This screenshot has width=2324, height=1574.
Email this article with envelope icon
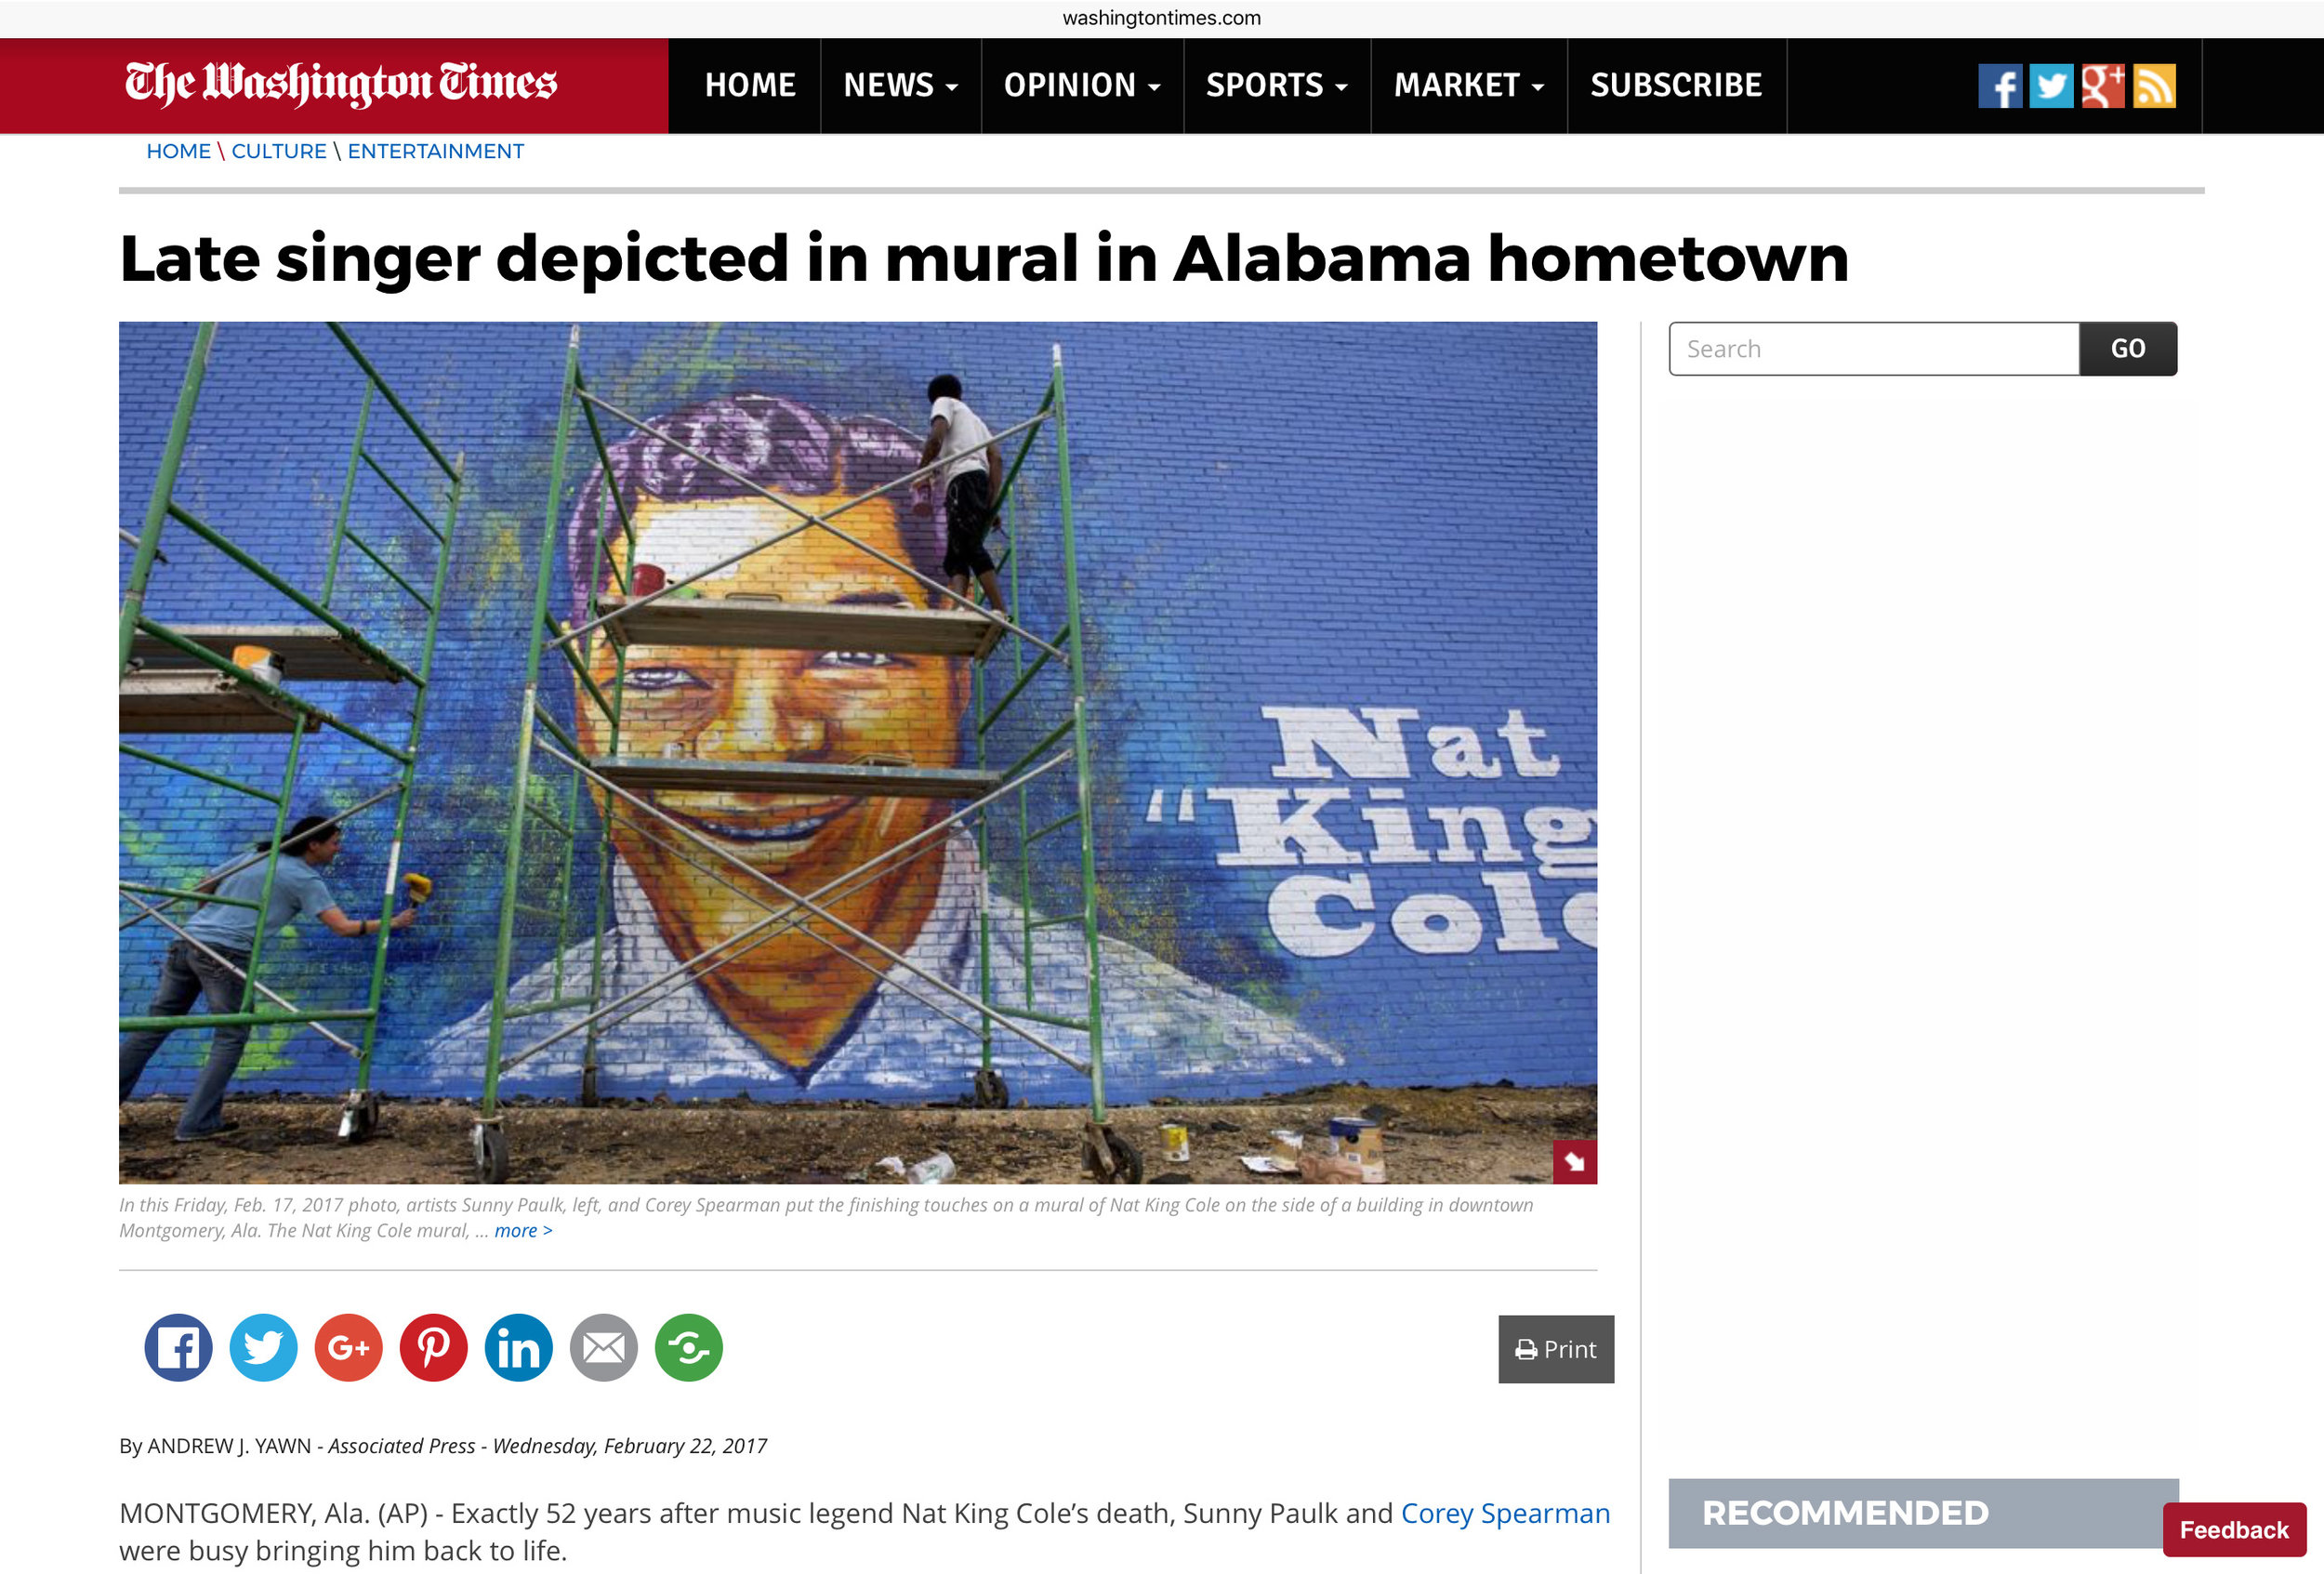pos(604,1348)
